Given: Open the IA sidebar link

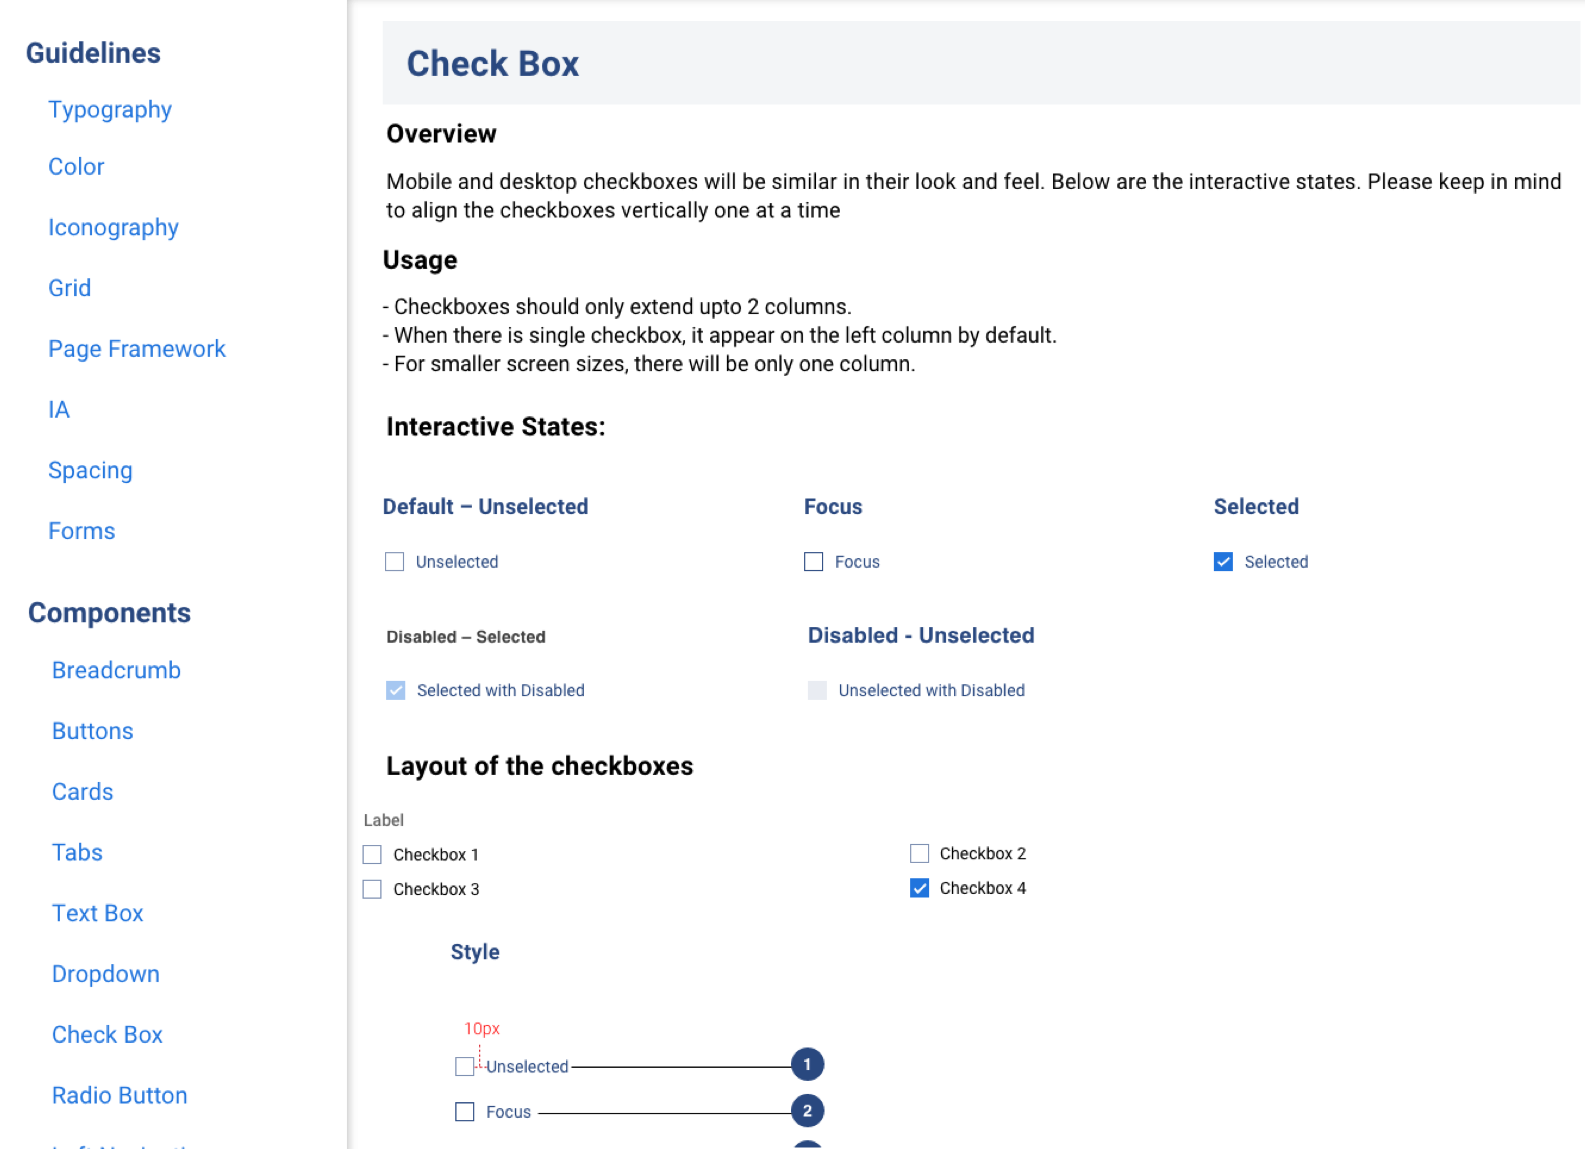Looking at the screenshot, I should [x=59, y=410].
